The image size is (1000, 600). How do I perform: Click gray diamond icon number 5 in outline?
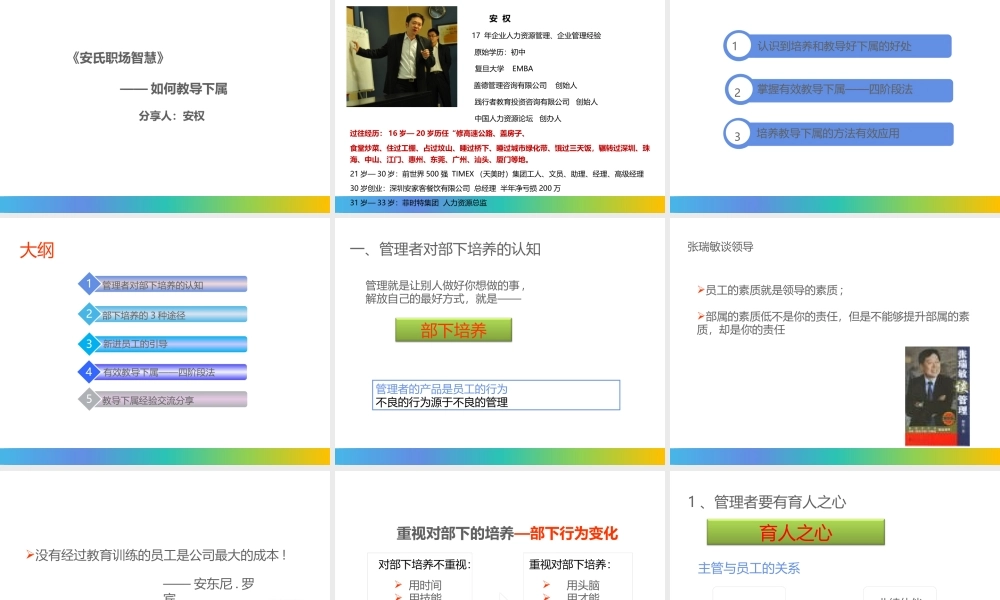[89, 399]
